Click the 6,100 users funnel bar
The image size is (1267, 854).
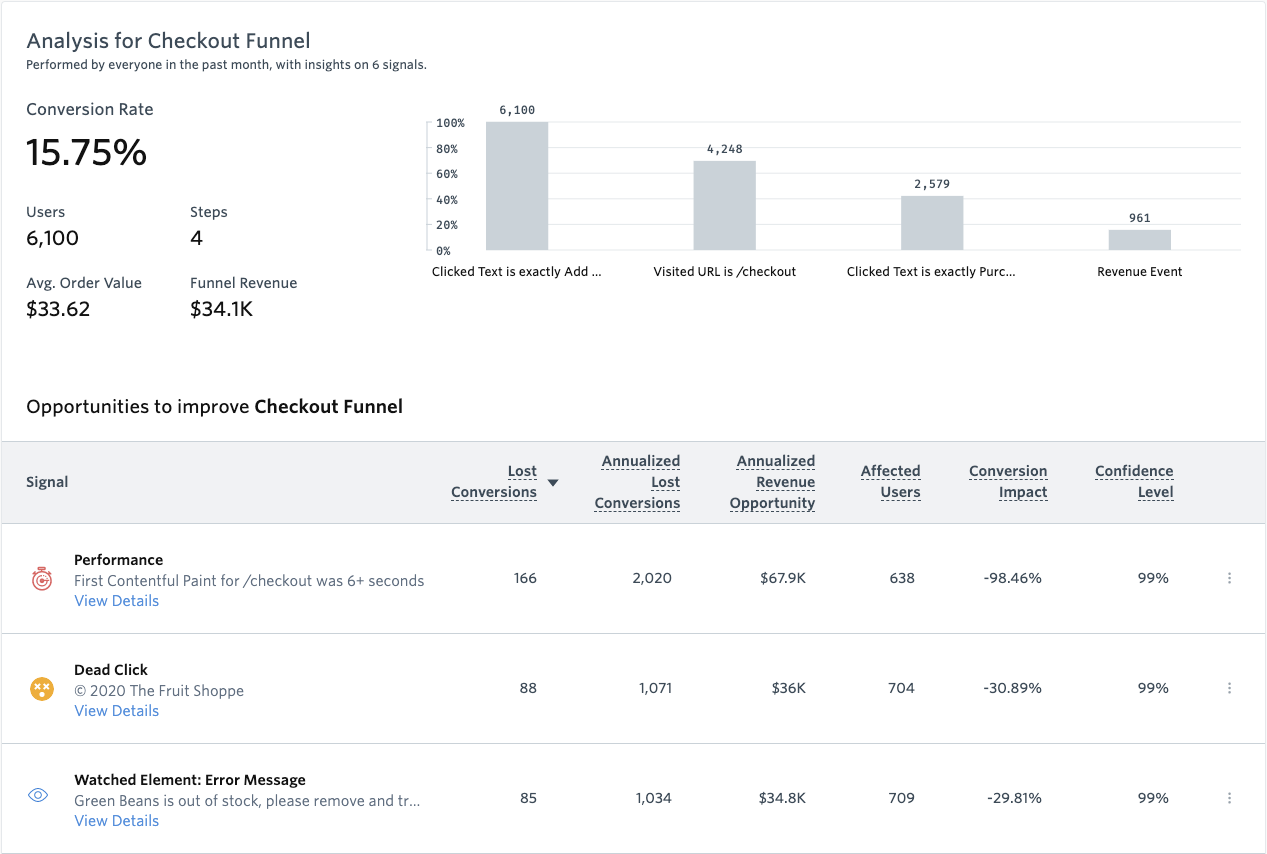pyautogui.click(x=517, y=186)
